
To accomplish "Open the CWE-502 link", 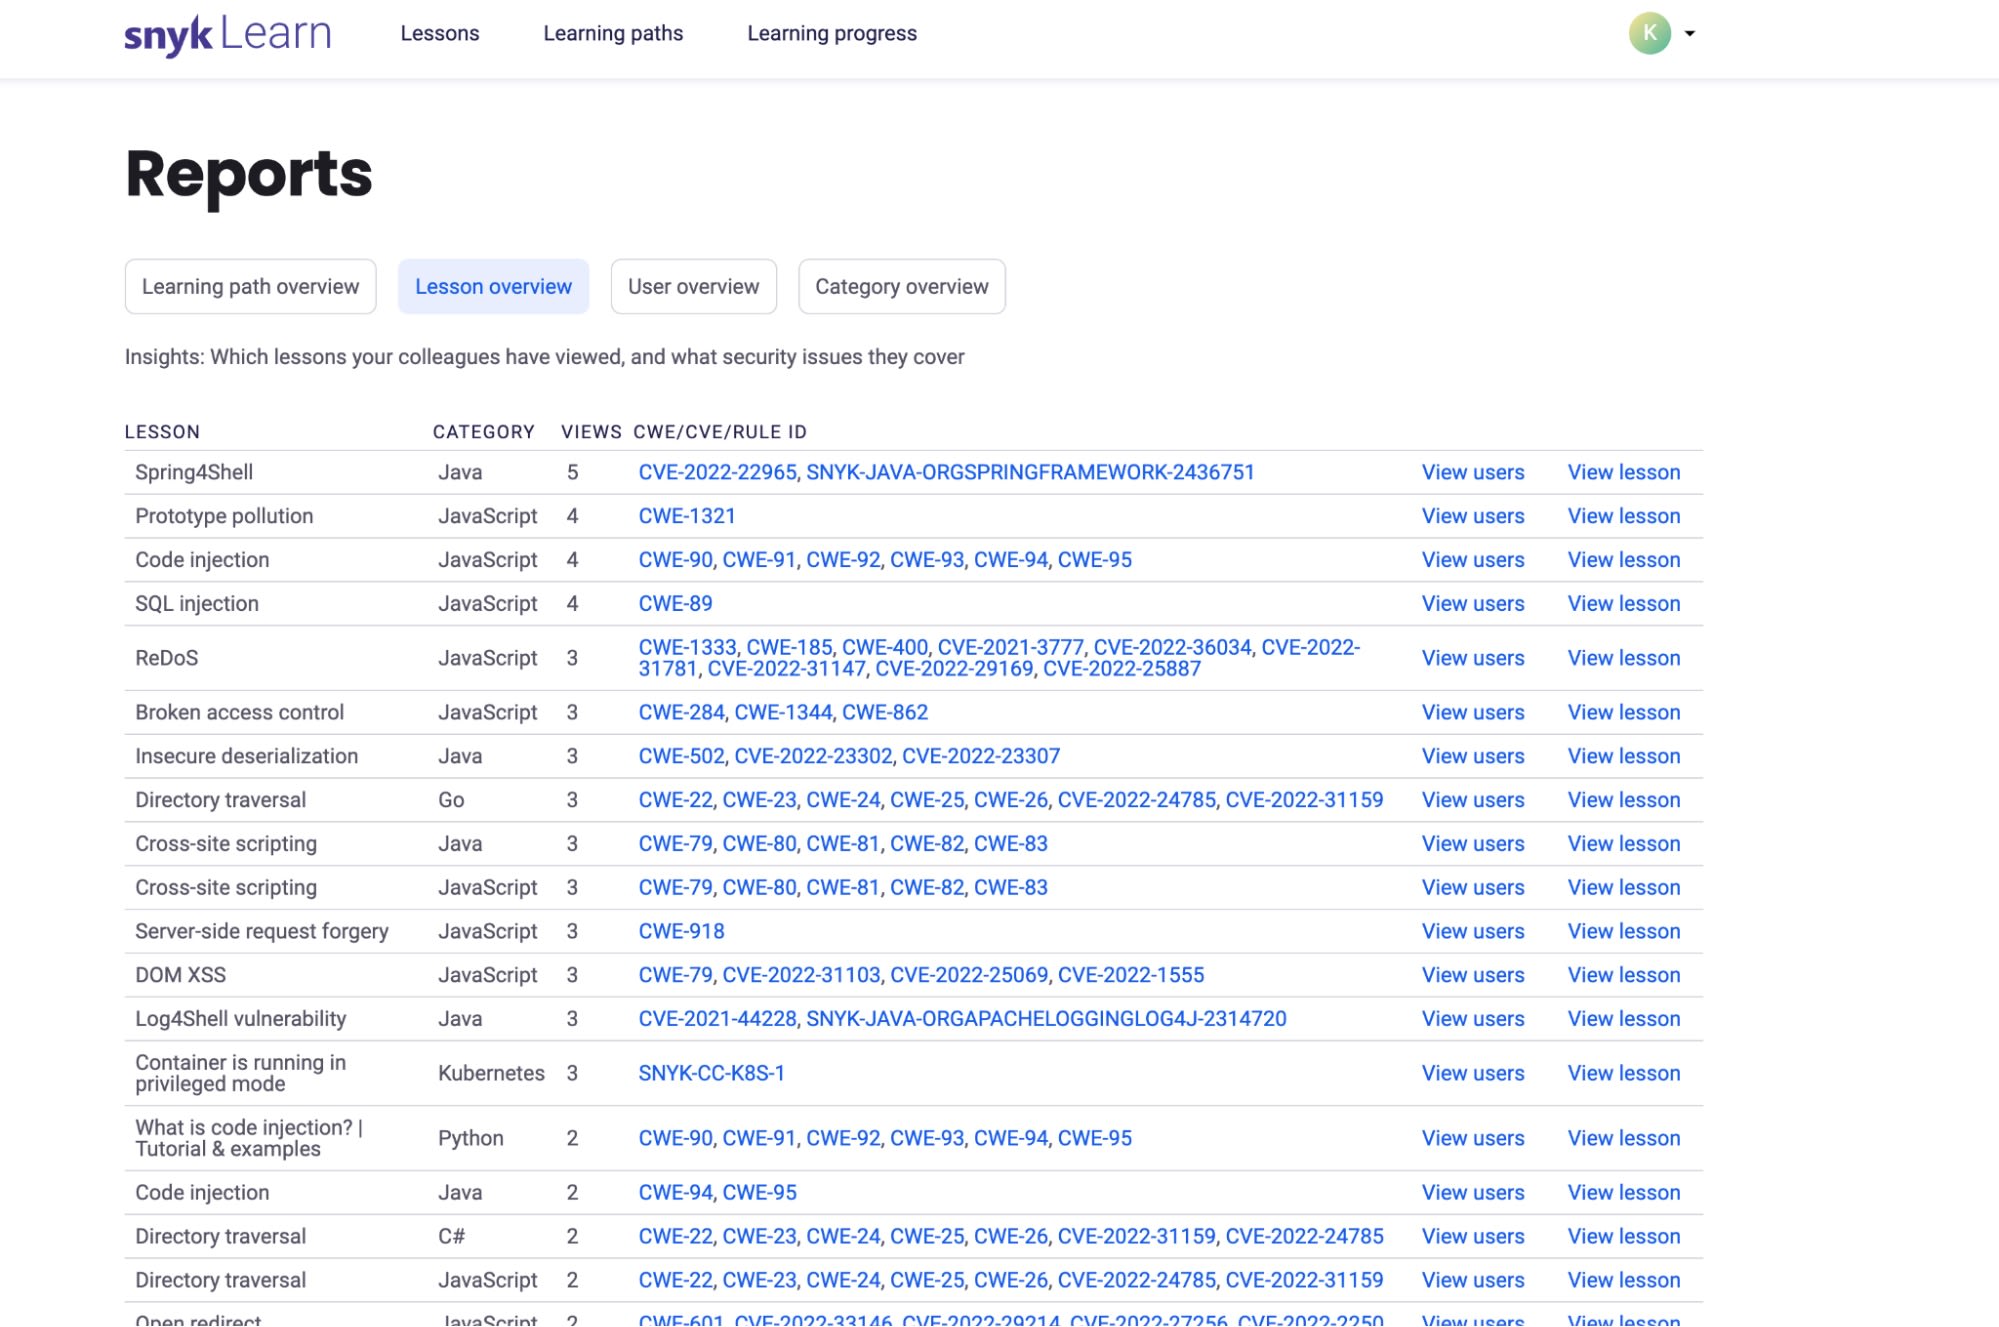I will click(681, 756).
